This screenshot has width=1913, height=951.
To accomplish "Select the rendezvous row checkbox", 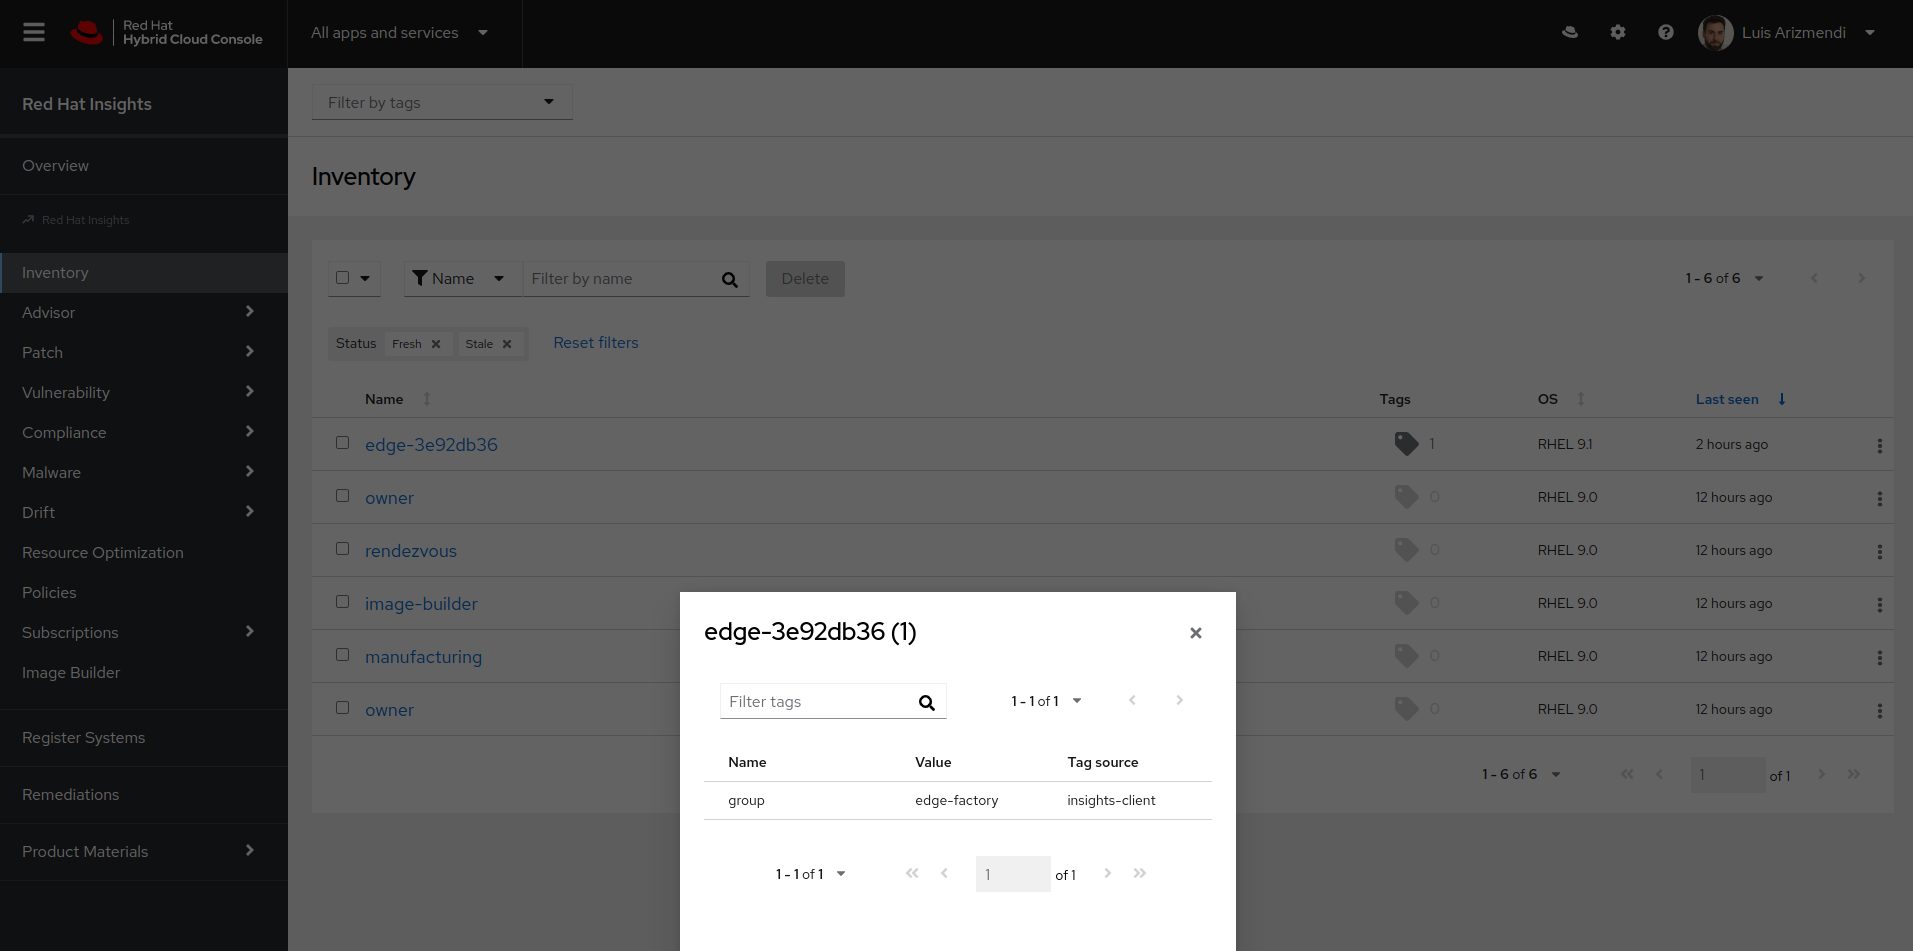I will [343, 549].
